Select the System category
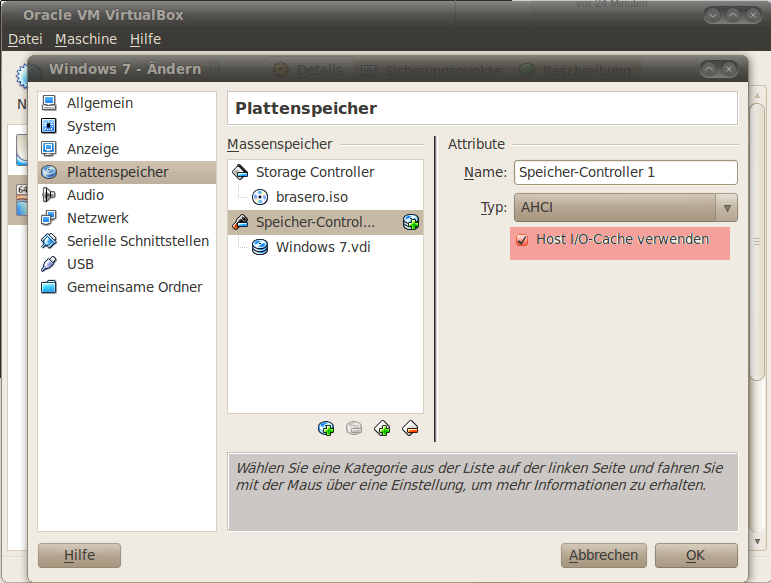This screenshot has width=771, height=583. (127, 126)
